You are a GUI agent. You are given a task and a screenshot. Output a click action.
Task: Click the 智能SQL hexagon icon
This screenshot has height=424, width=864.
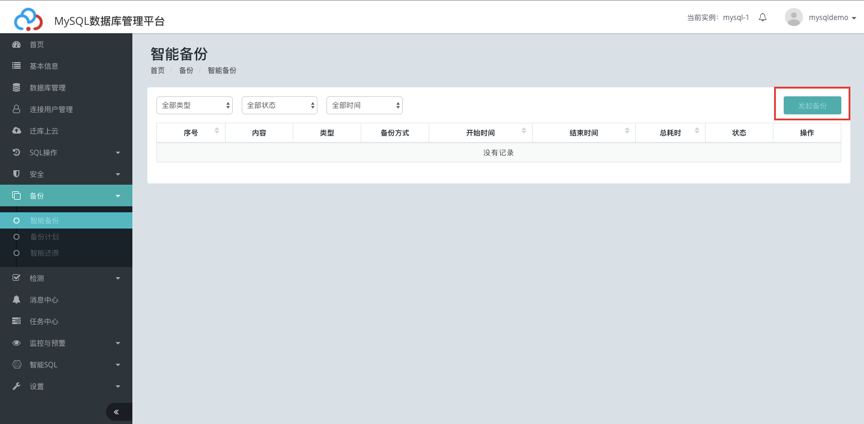(17, 364)
